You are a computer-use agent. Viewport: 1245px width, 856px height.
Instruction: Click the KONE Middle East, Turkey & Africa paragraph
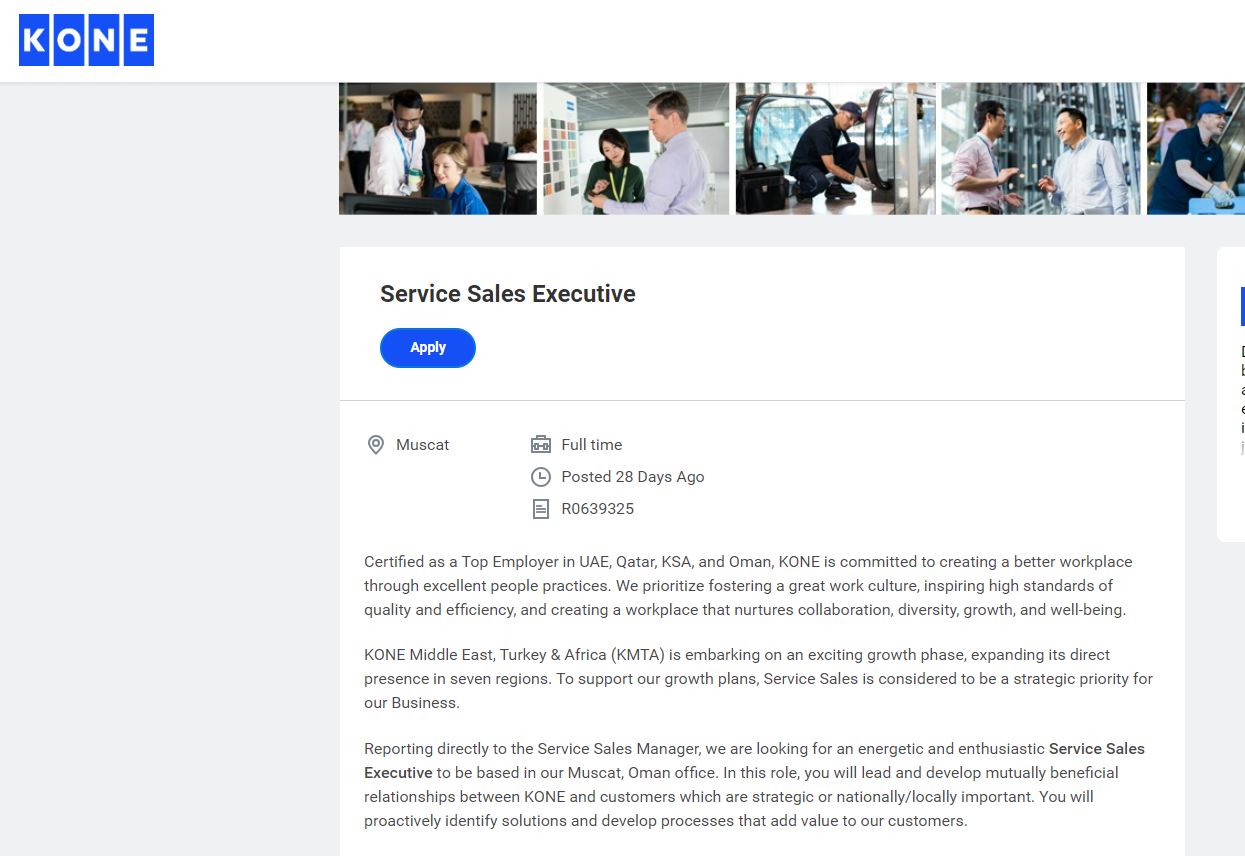758,679
